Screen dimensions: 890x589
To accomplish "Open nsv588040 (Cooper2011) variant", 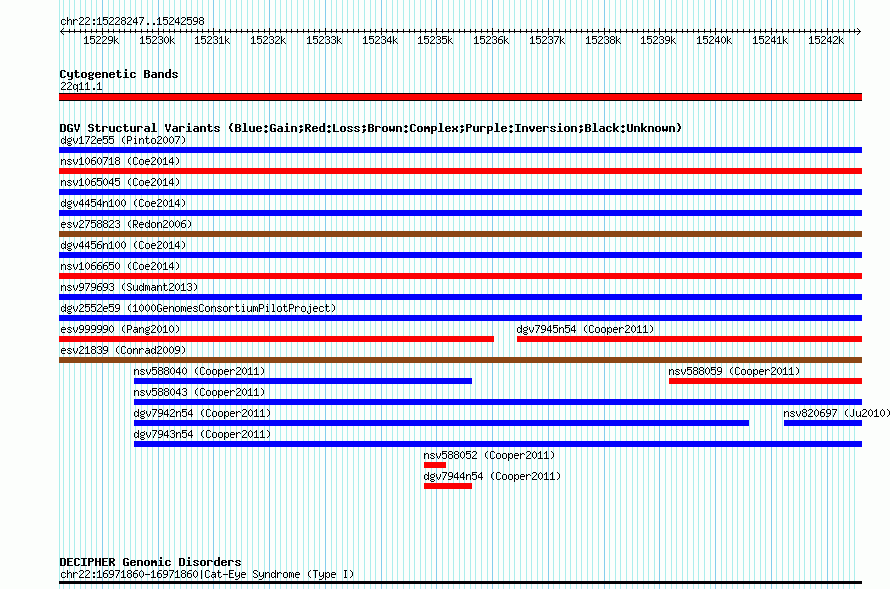I will (x=199, y=371).
